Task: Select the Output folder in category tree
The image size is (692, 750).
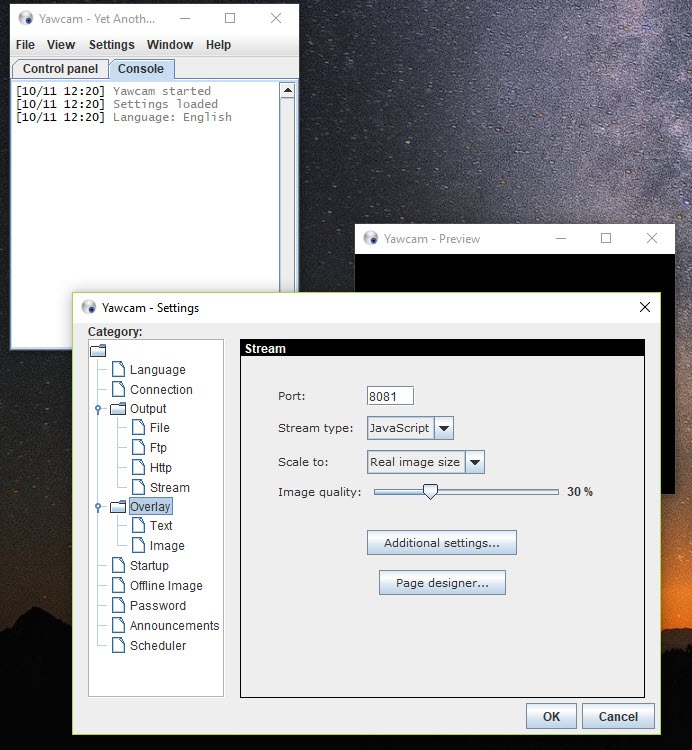Action: click(148, 408)
